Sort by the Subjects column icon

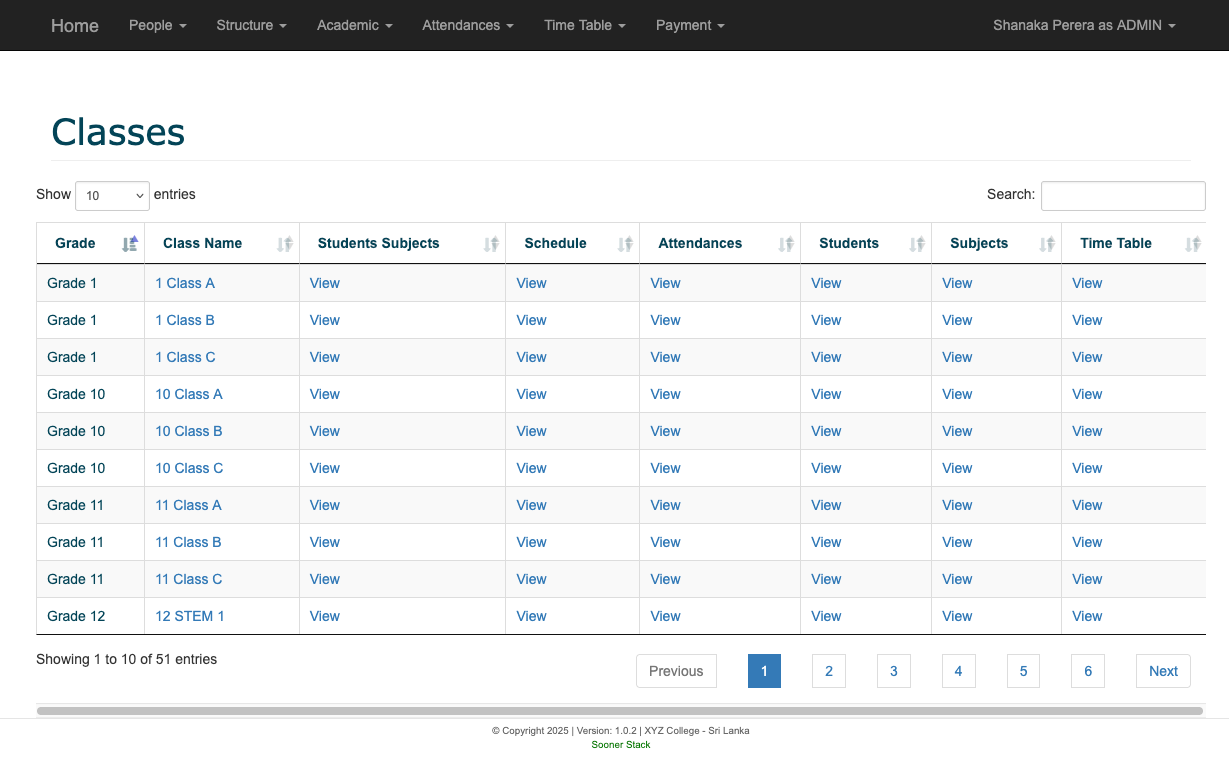tap(1047, 244)
